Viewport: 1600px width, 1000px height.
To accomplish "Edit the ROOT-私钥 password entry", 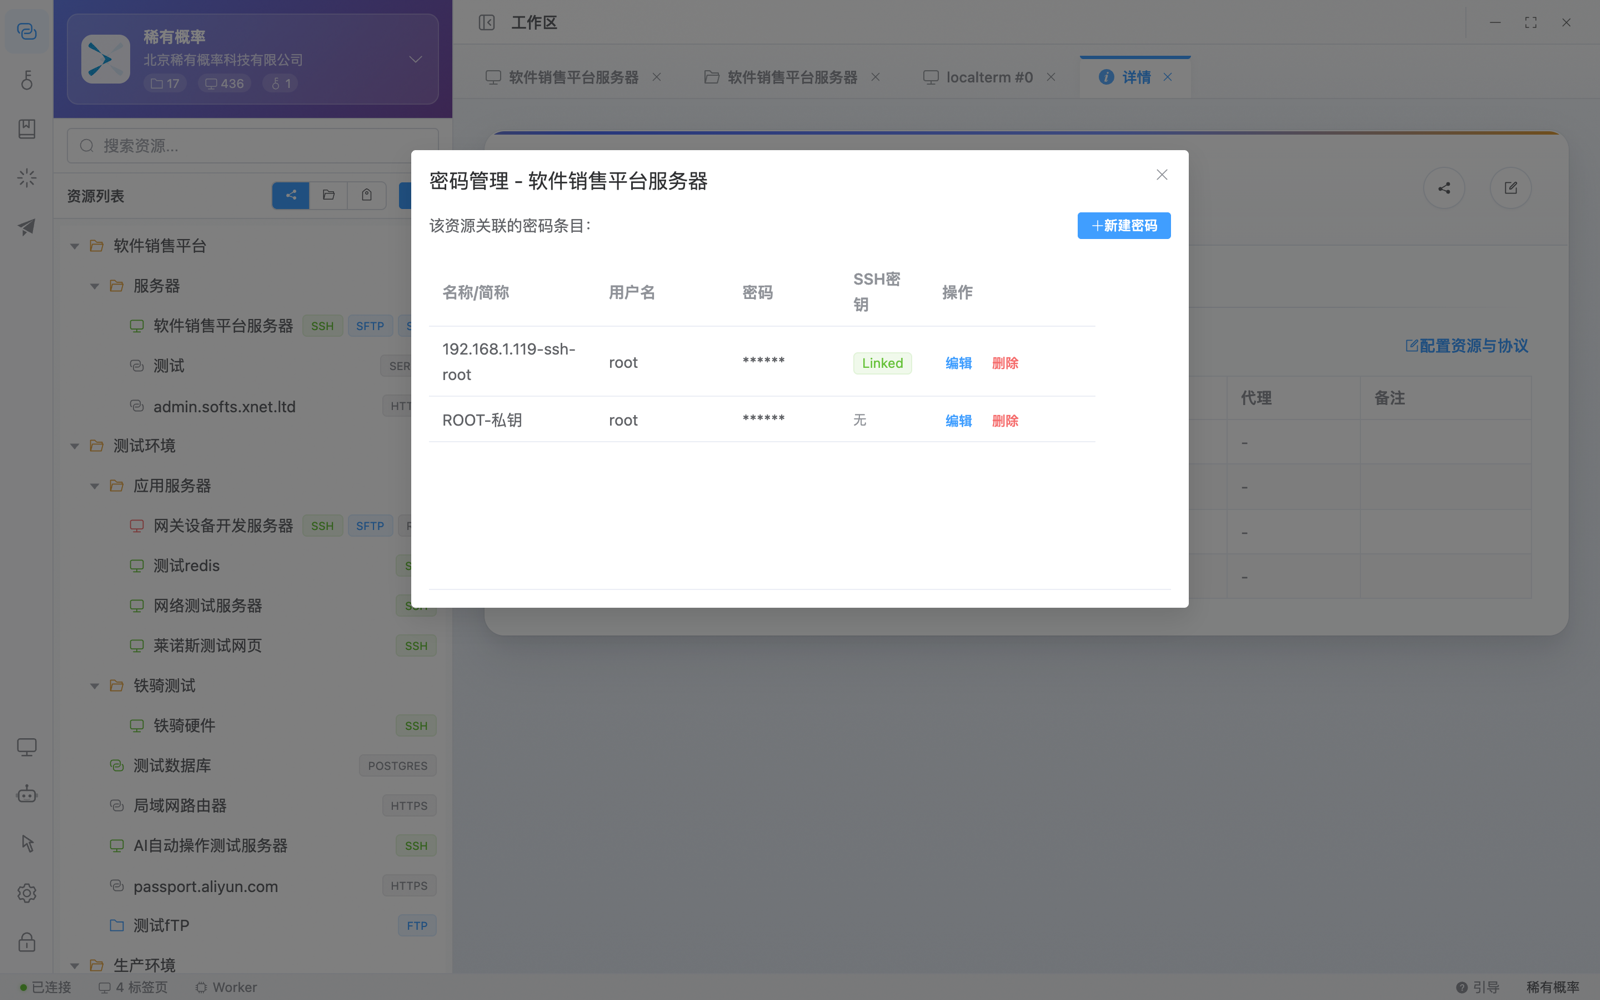I will click(x=958, y=421).
